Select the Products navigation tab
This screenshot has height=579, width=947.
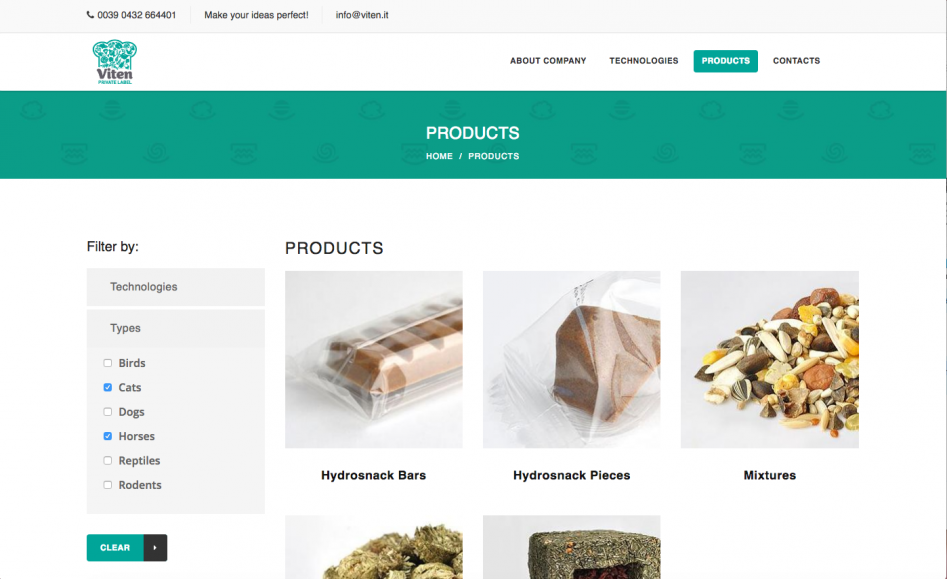(725, 61)
